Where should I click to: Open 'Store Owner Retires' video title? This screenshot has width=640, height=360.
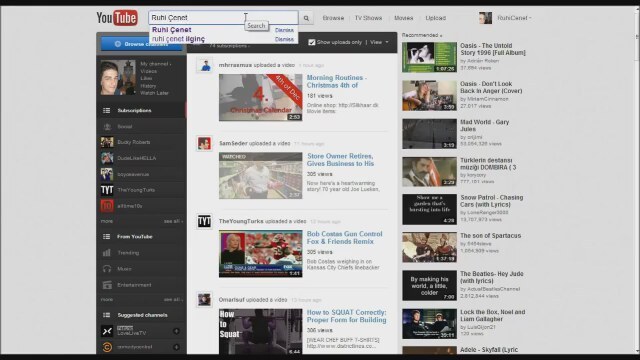340,160
